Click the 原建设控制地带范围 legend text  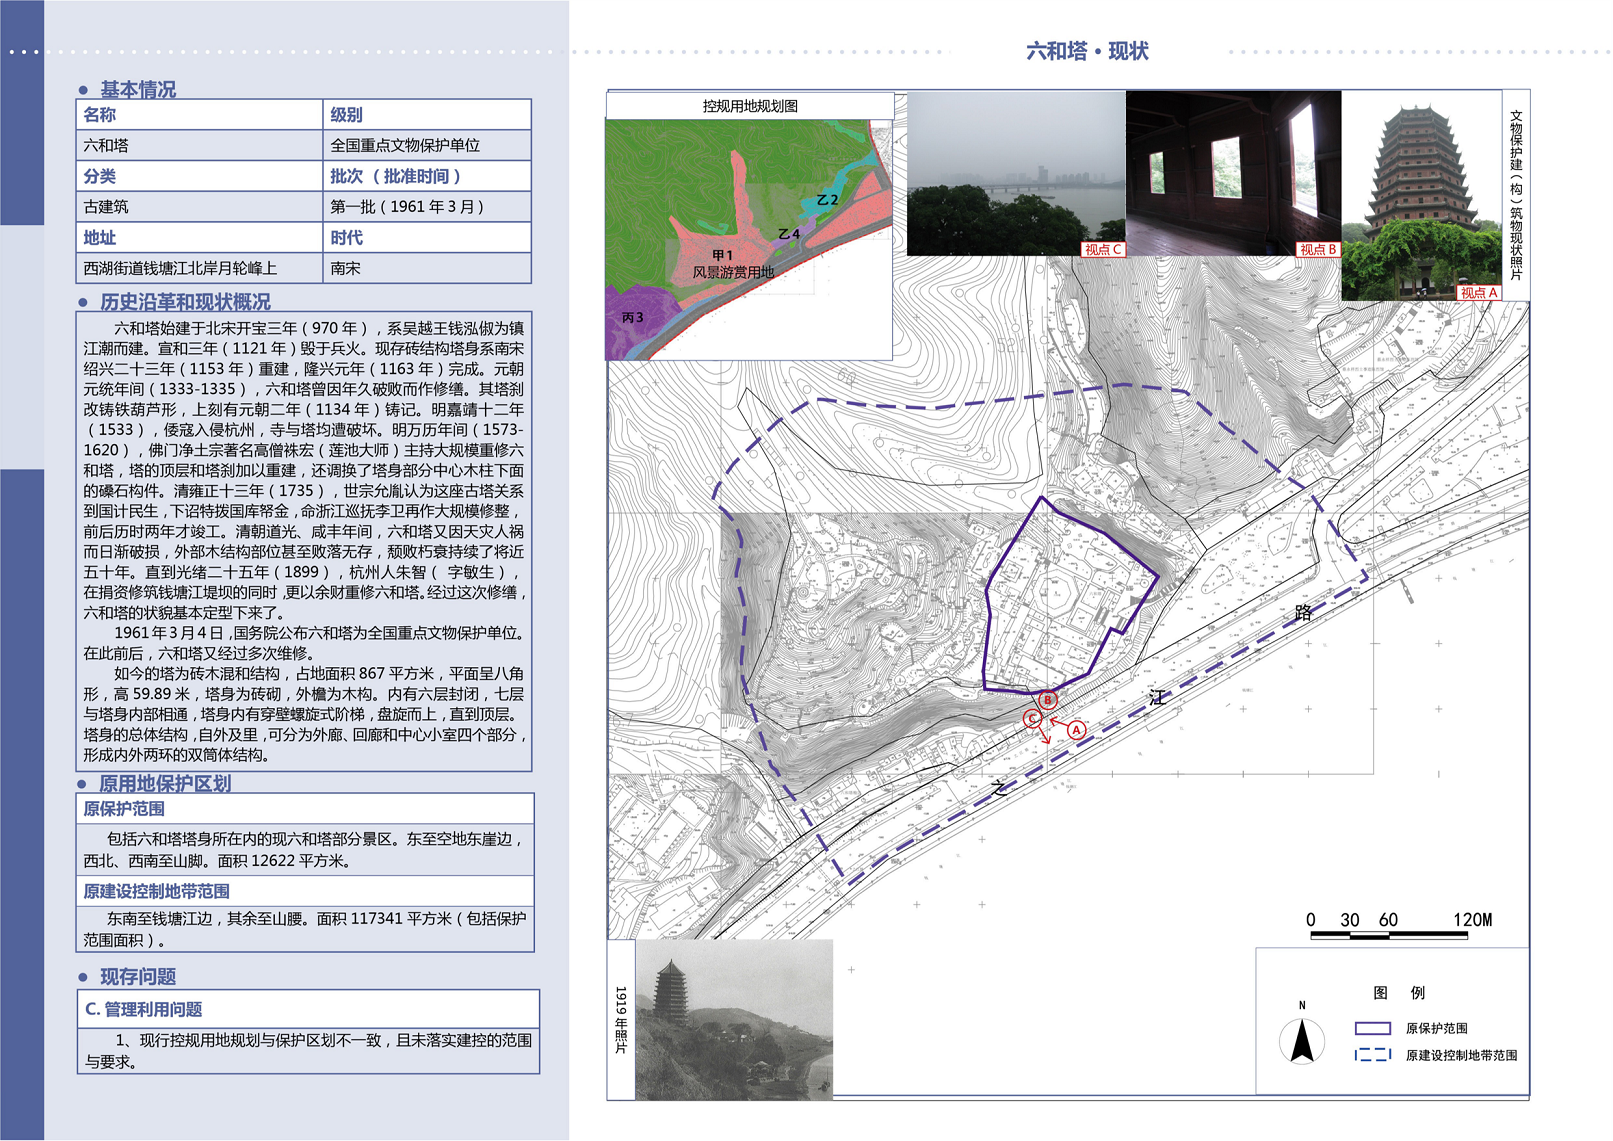point(1461,1055)
